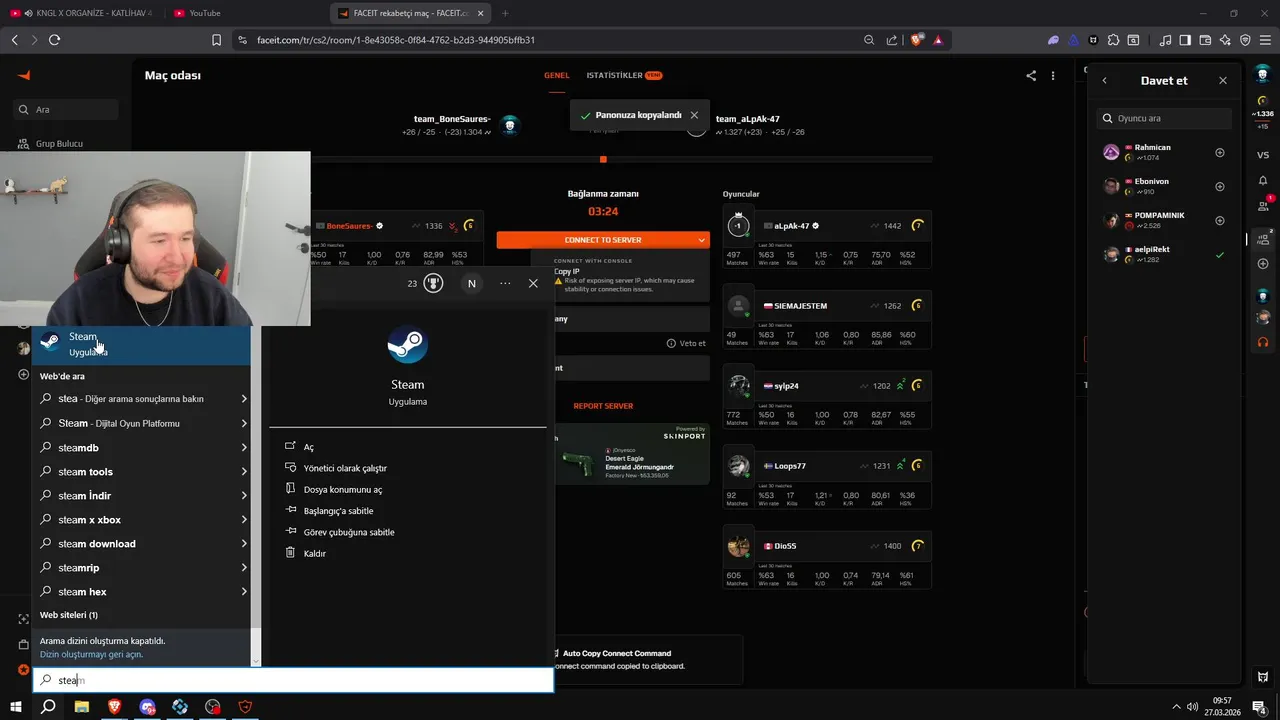Open the Brave browser taskbar icon

[x=114, y=707]
